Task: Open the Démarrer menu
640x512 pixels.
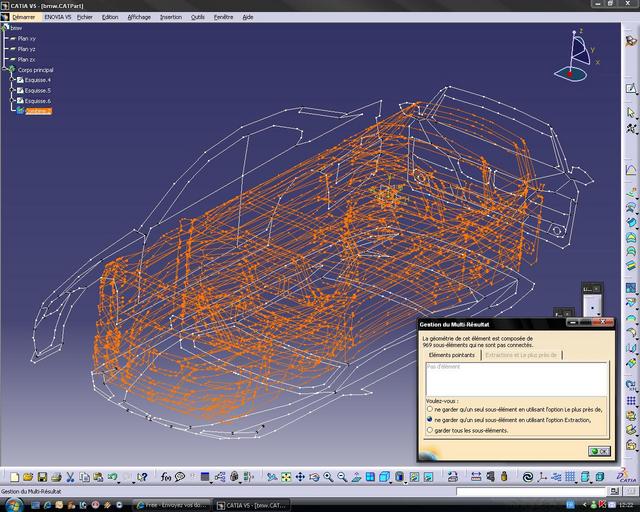Action: click(x=24, y=17)
